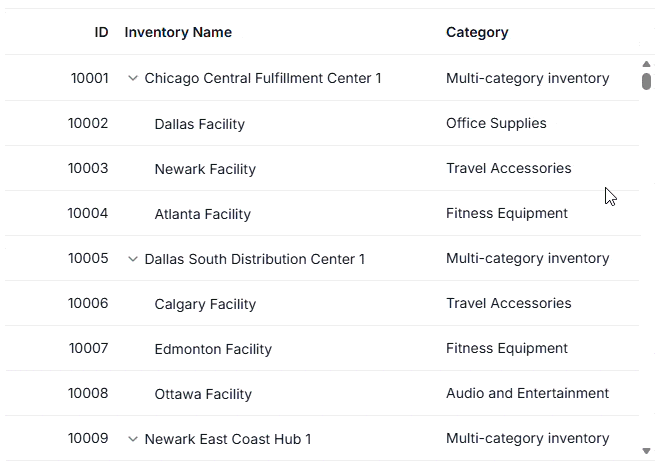Click the Category column header
This screenshot has height=470, width=664.
tap(477, 32)
